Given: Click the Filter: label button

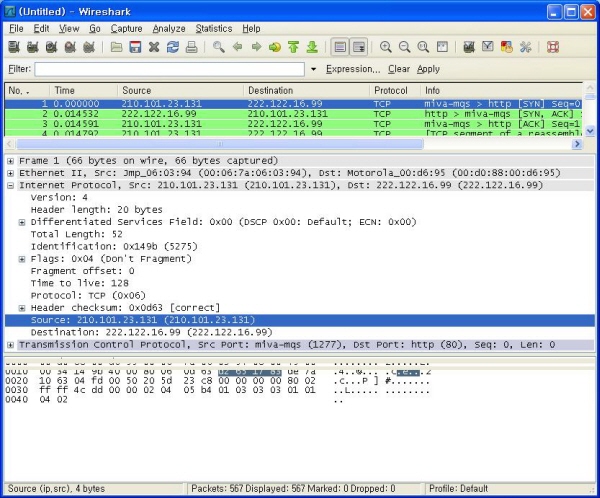Looking at the screenshot, I should [x=20, y=69].
